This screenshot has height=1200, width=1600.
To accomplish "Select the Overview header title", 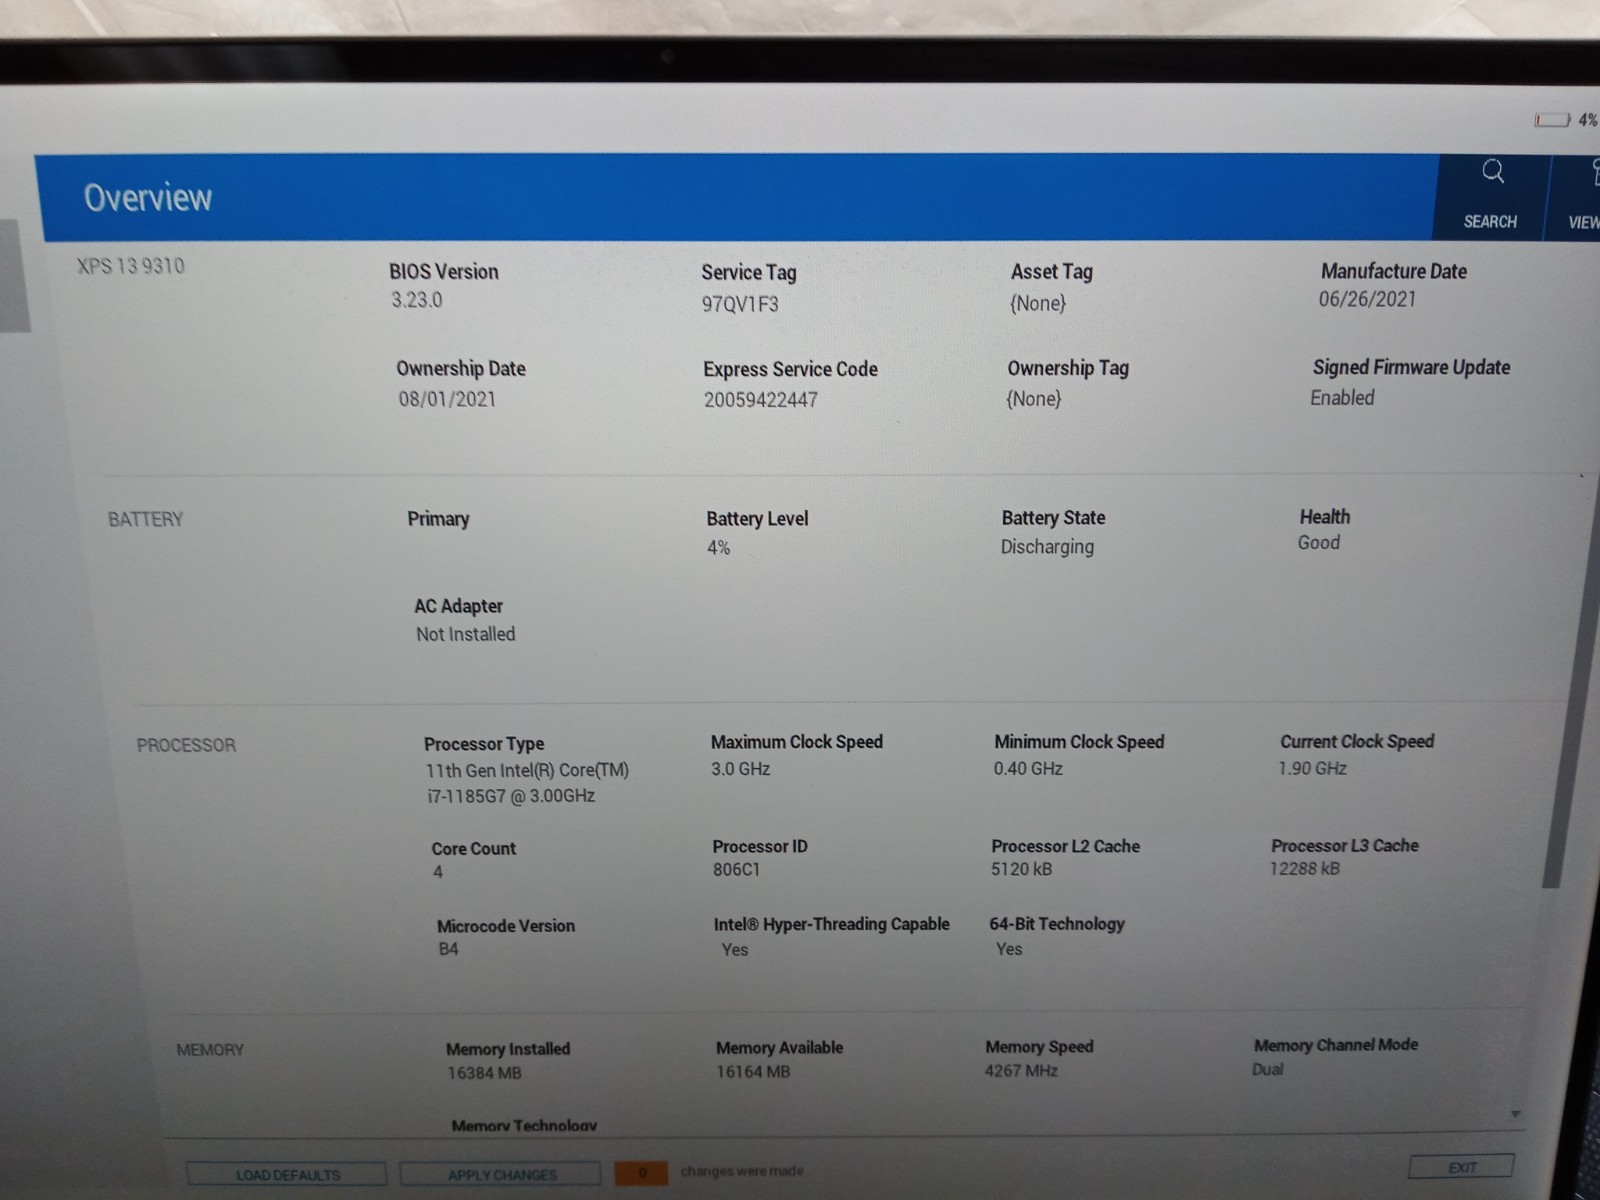I will [148, 197].
